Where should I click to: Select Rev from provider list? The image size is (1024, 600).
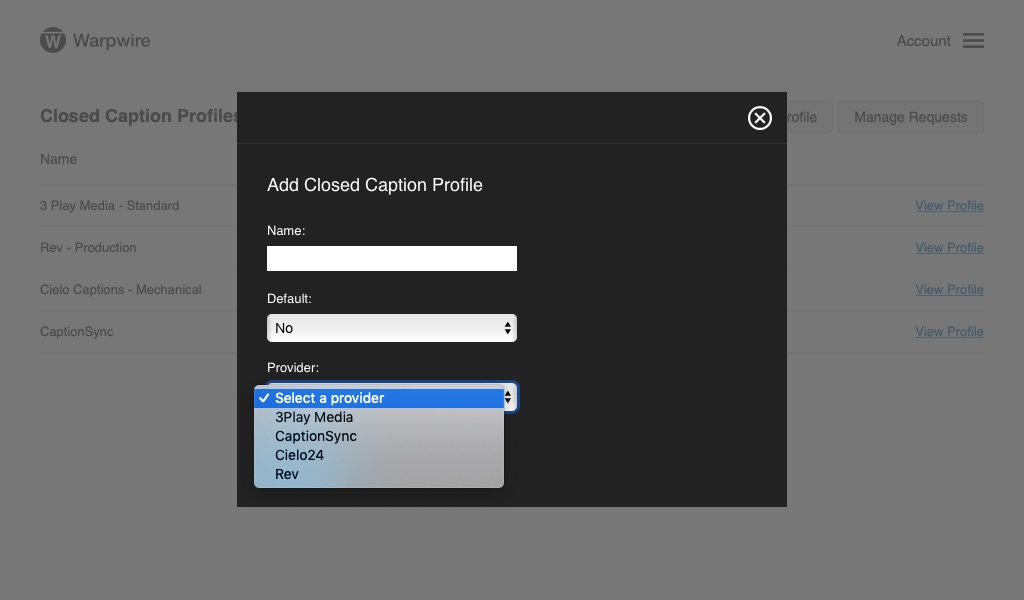[x=379, y=474]
